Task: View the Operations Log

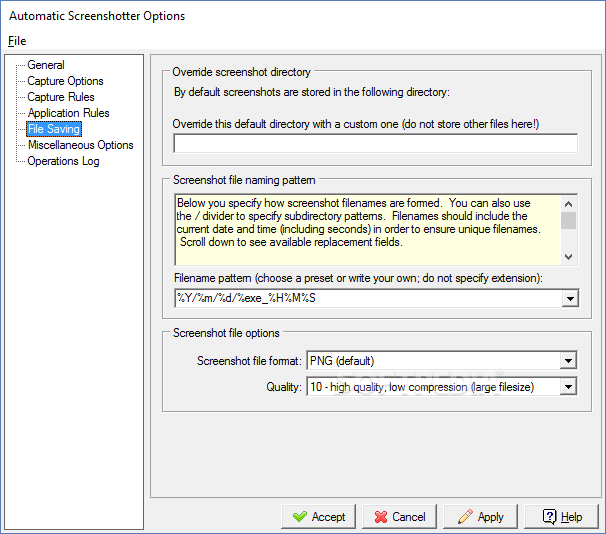Action: (x=63, y=161)
